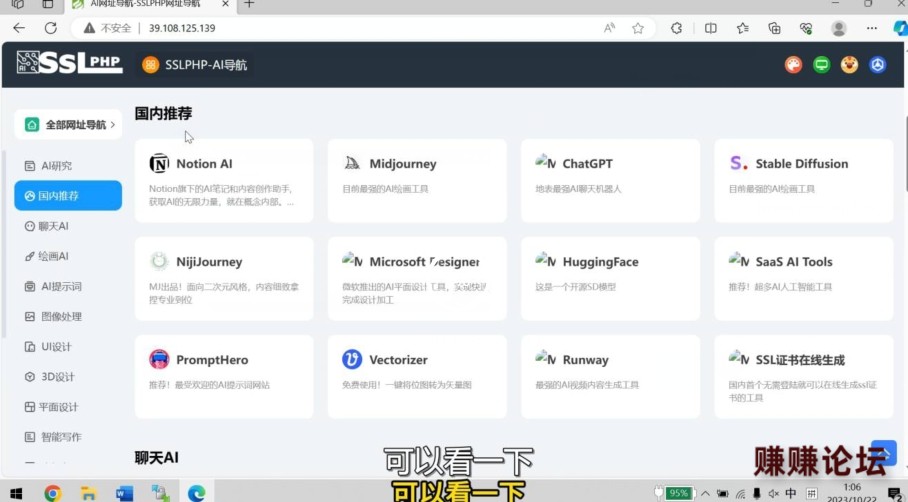This screenshot has width=908, height=502.
Task: Click the page vertical scrollbar
Action: point(905,153)
